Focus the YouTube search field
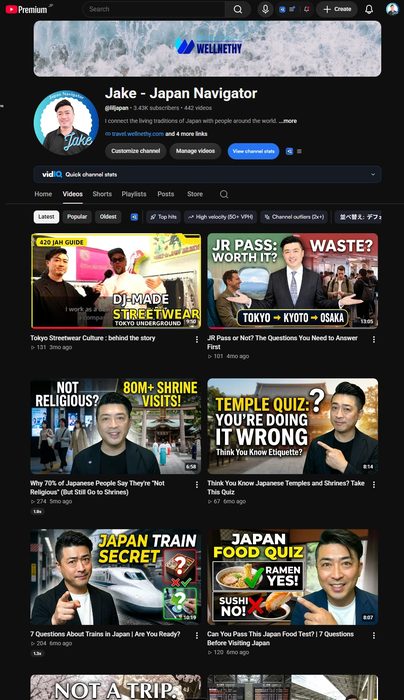 tap(154, 9)
